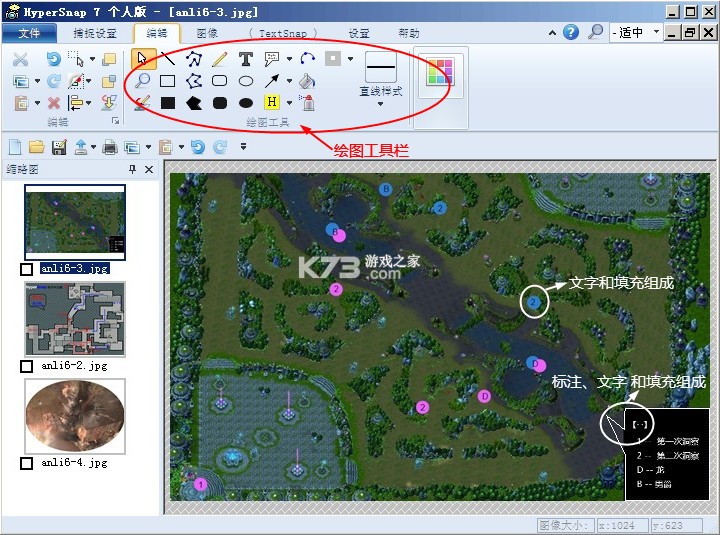Click the y:623 status bar field
The width and height of the screenshot is (720, 535).
click(x=676, y=525)
